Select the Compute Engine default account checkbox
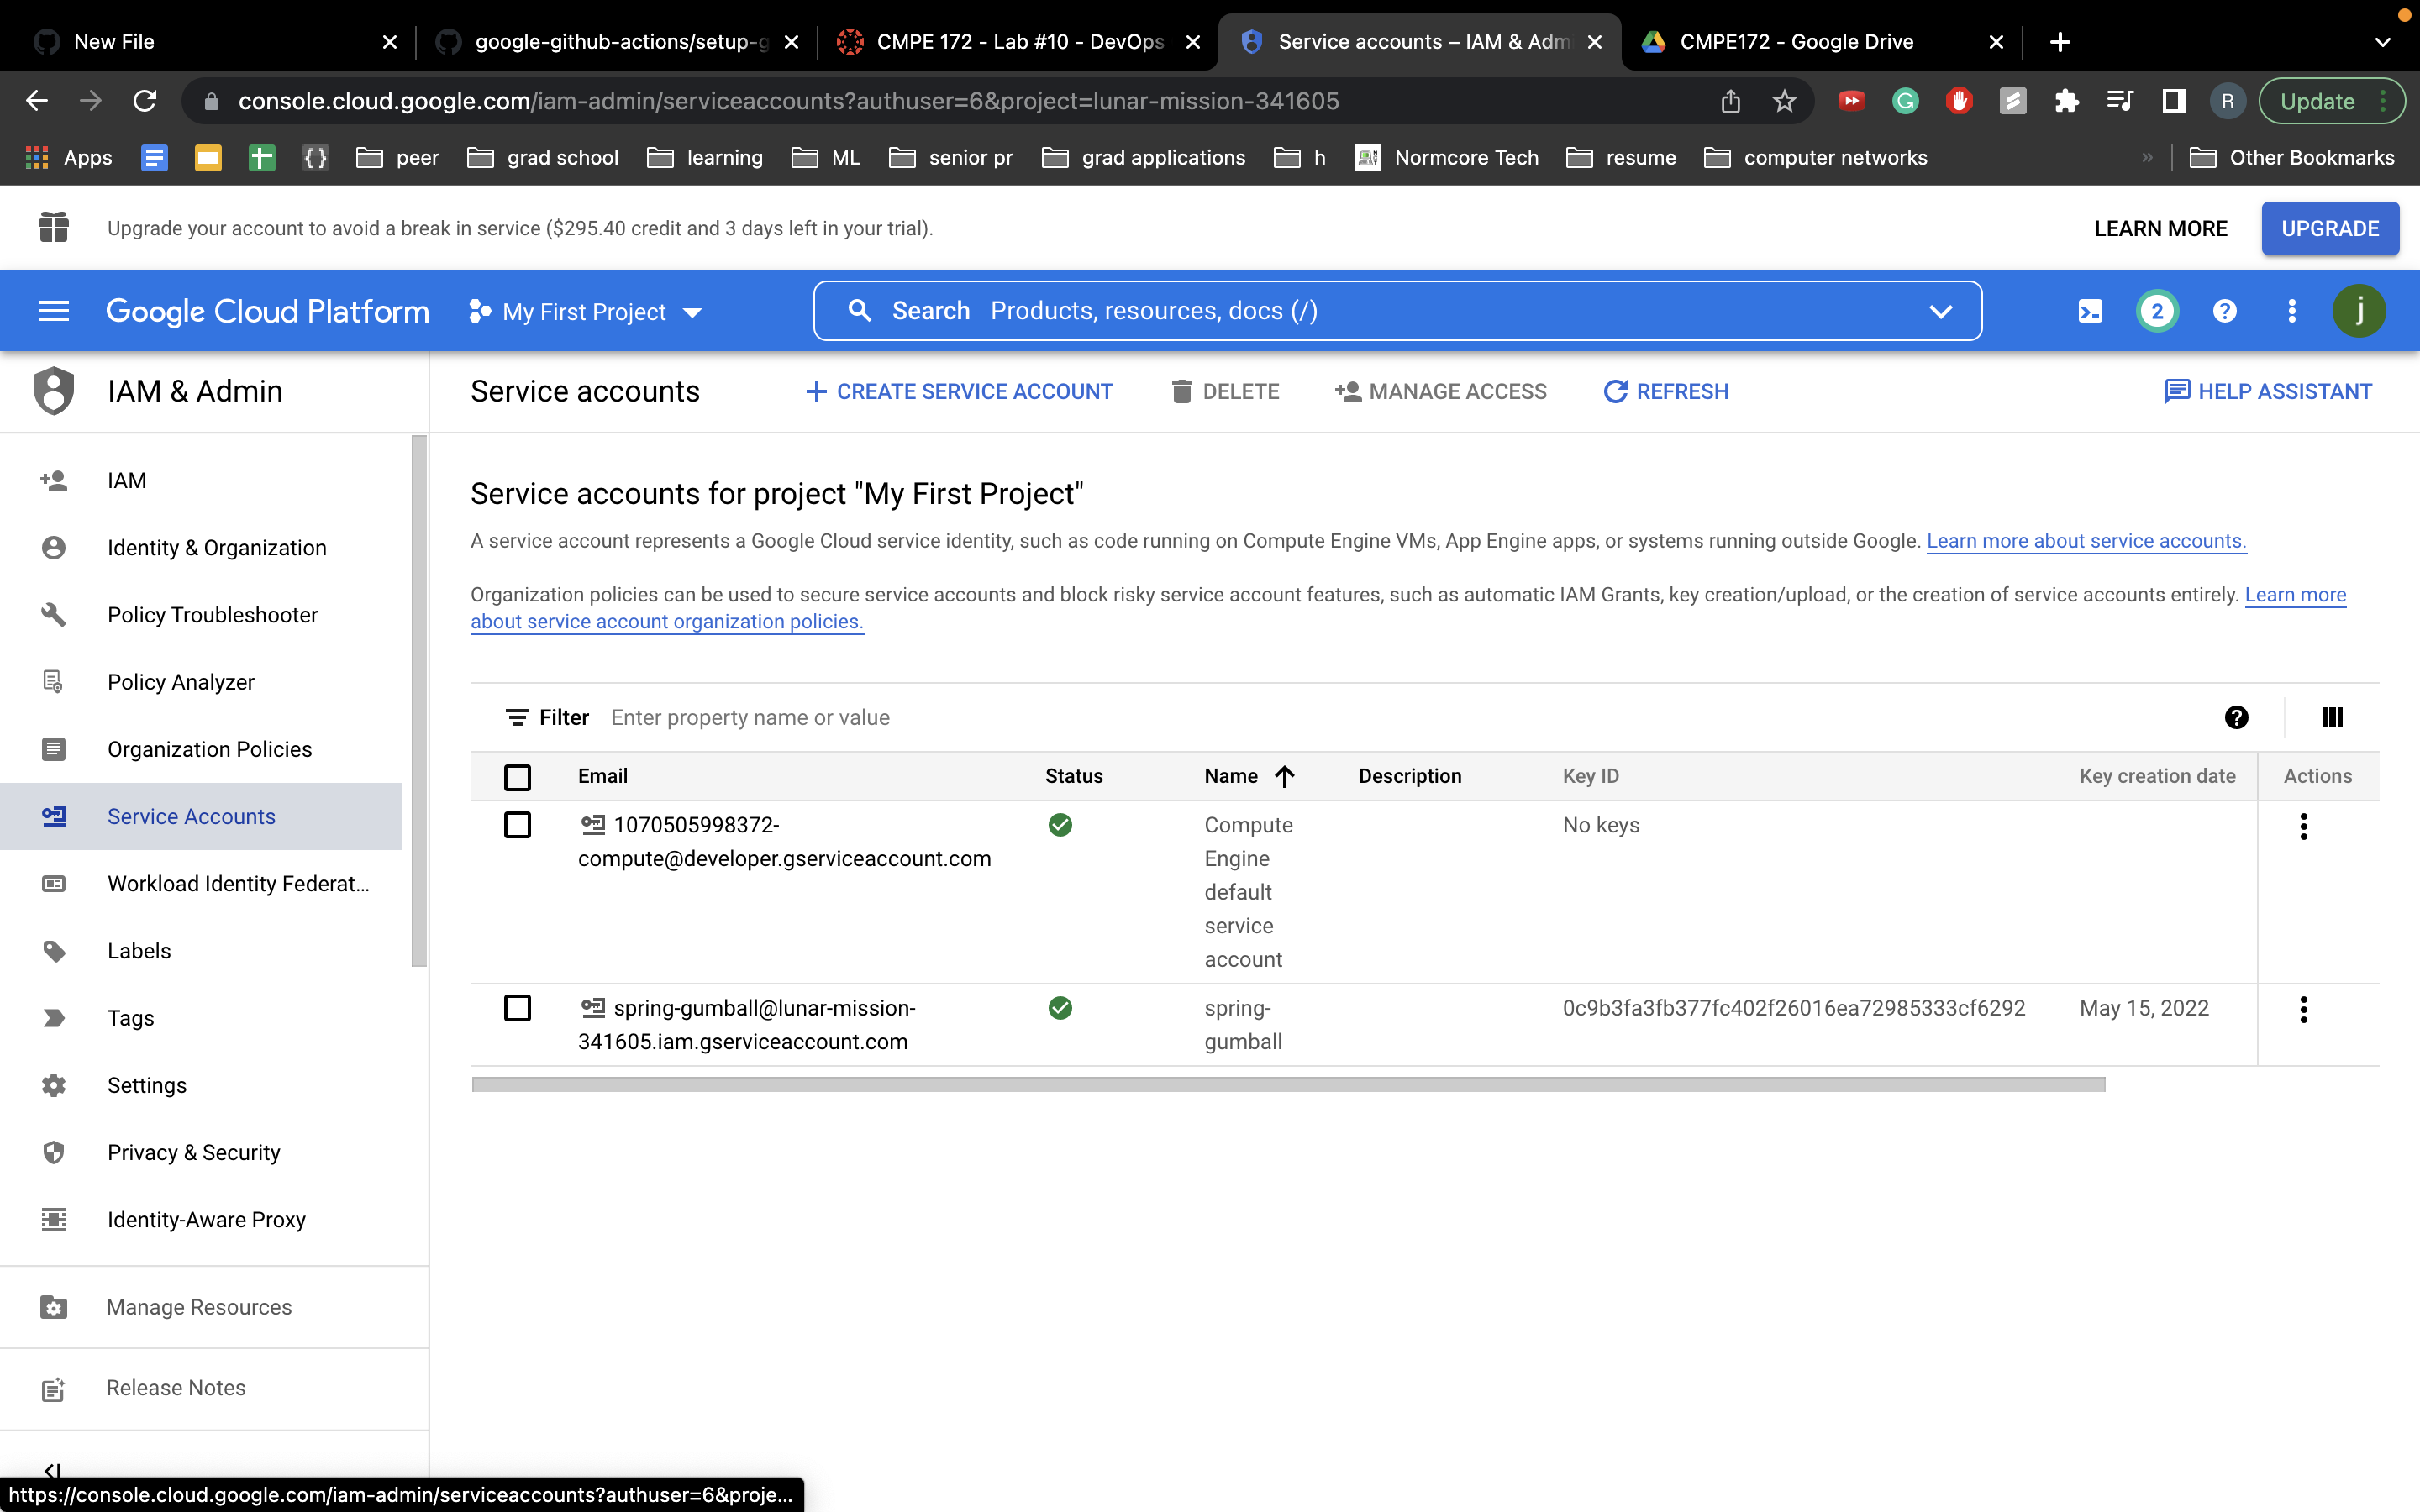The height and width of the screenshot is (1512, 2420). (517, 825)
